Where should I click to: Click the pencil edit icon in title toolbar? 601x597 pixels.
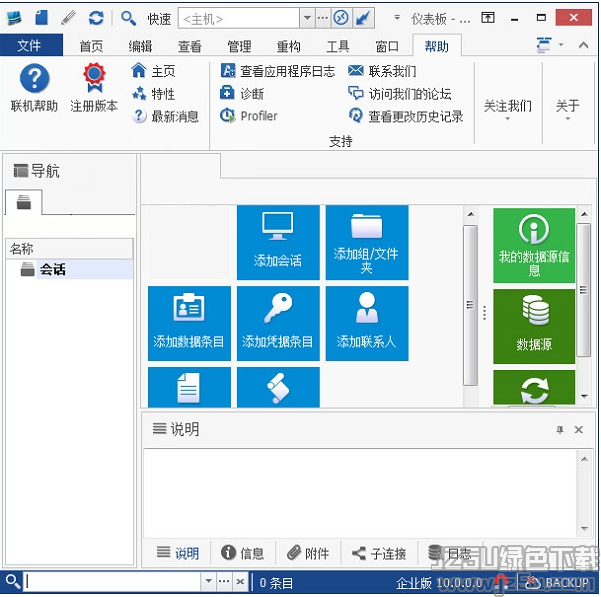pos(69,18)
